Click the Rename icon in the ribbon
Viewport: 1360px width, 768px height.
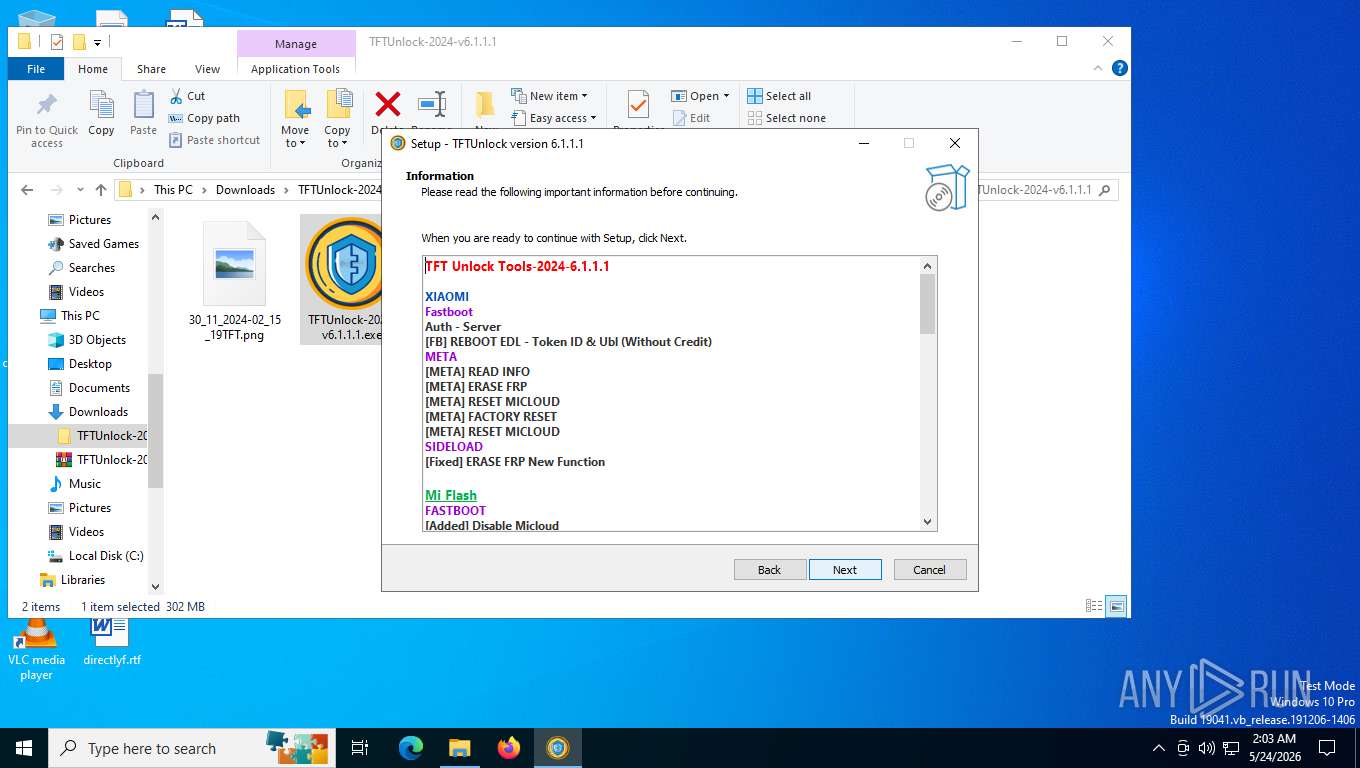[x=431, y=104]
